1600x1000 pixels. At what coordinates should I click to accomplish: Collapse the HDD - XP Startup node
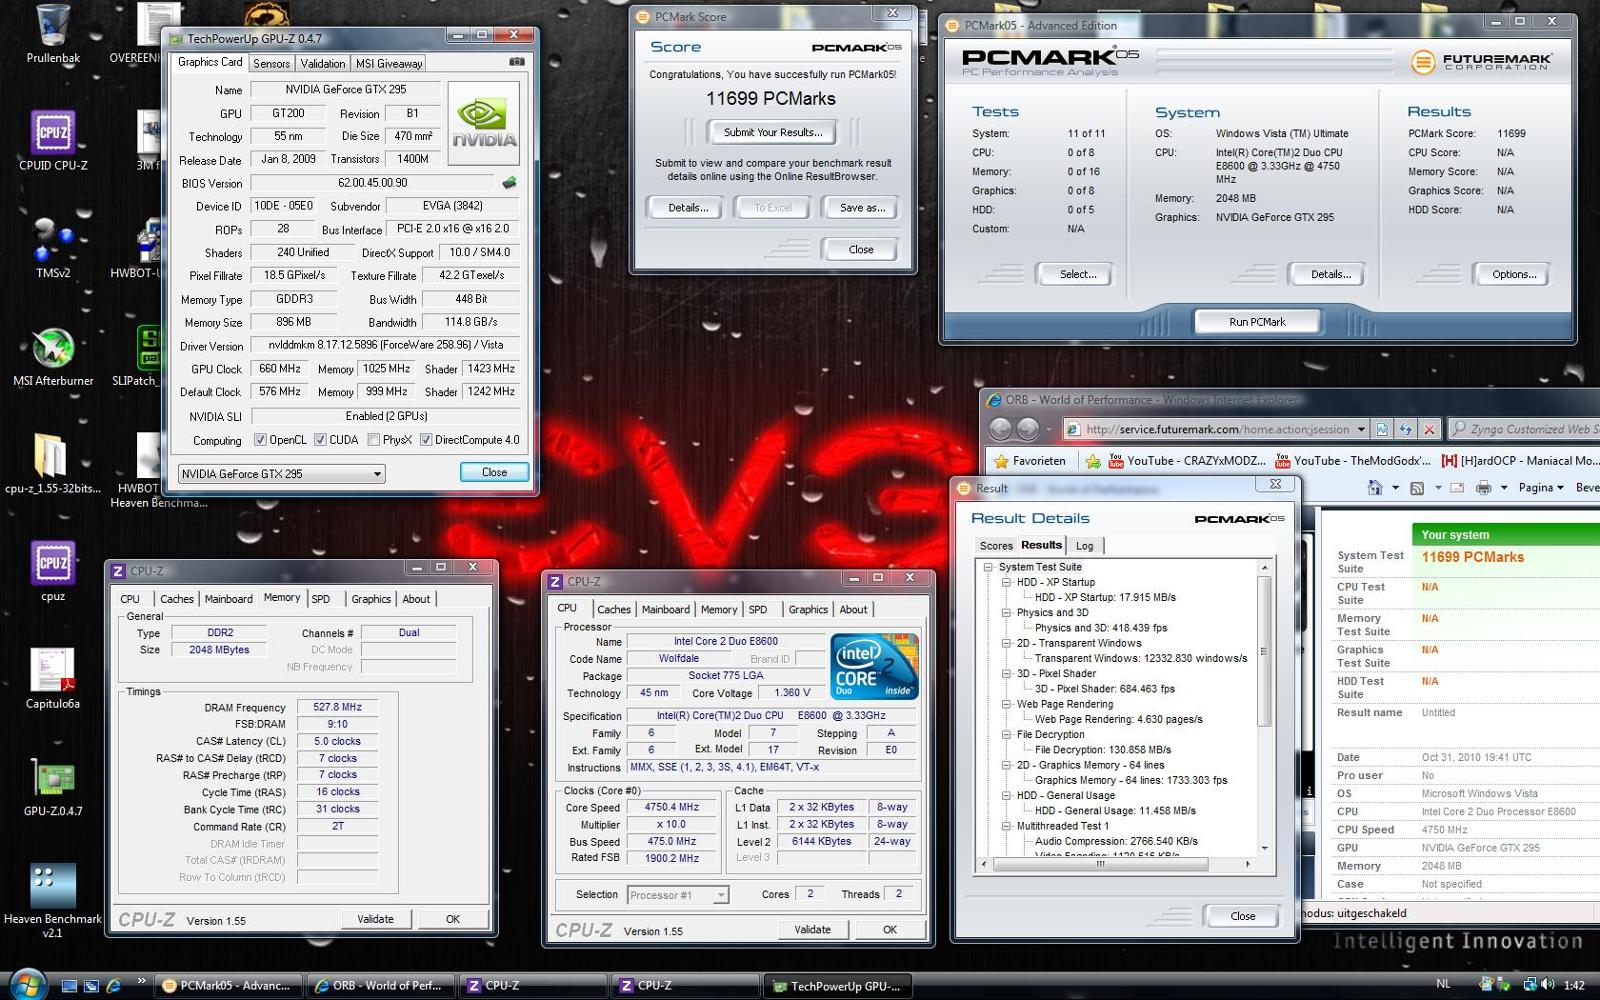(1006, 582)
